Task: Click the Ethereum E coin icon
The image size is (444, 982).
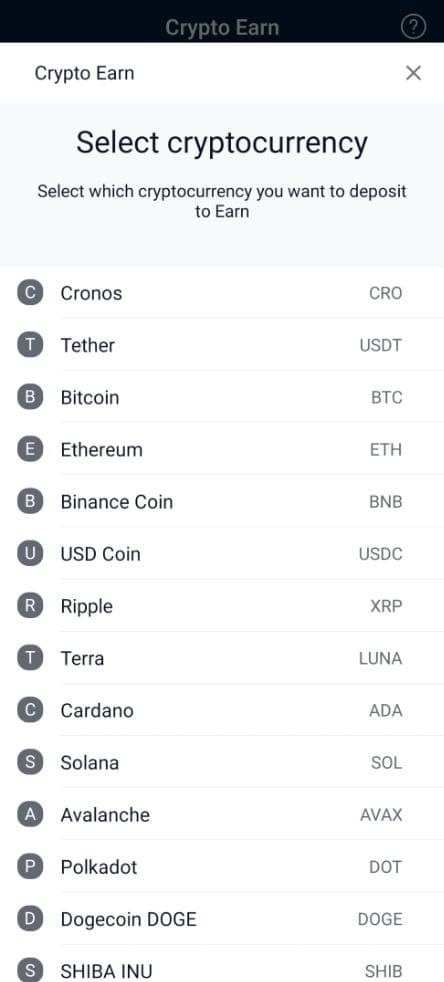Action: point(30,449)
